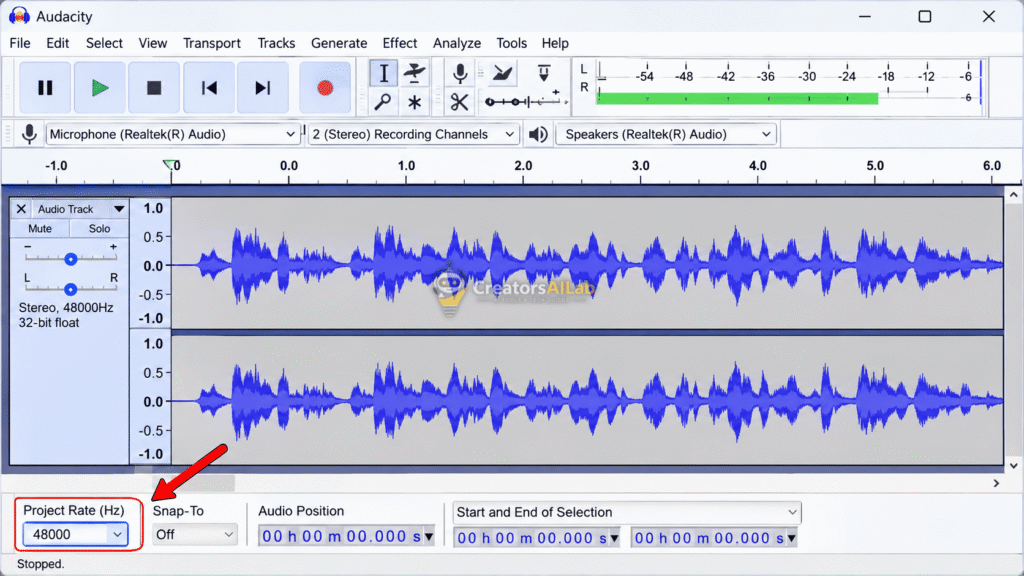The image size is (1024, 576).
Task: Open the Select menu
Action: tap(104, 43)
